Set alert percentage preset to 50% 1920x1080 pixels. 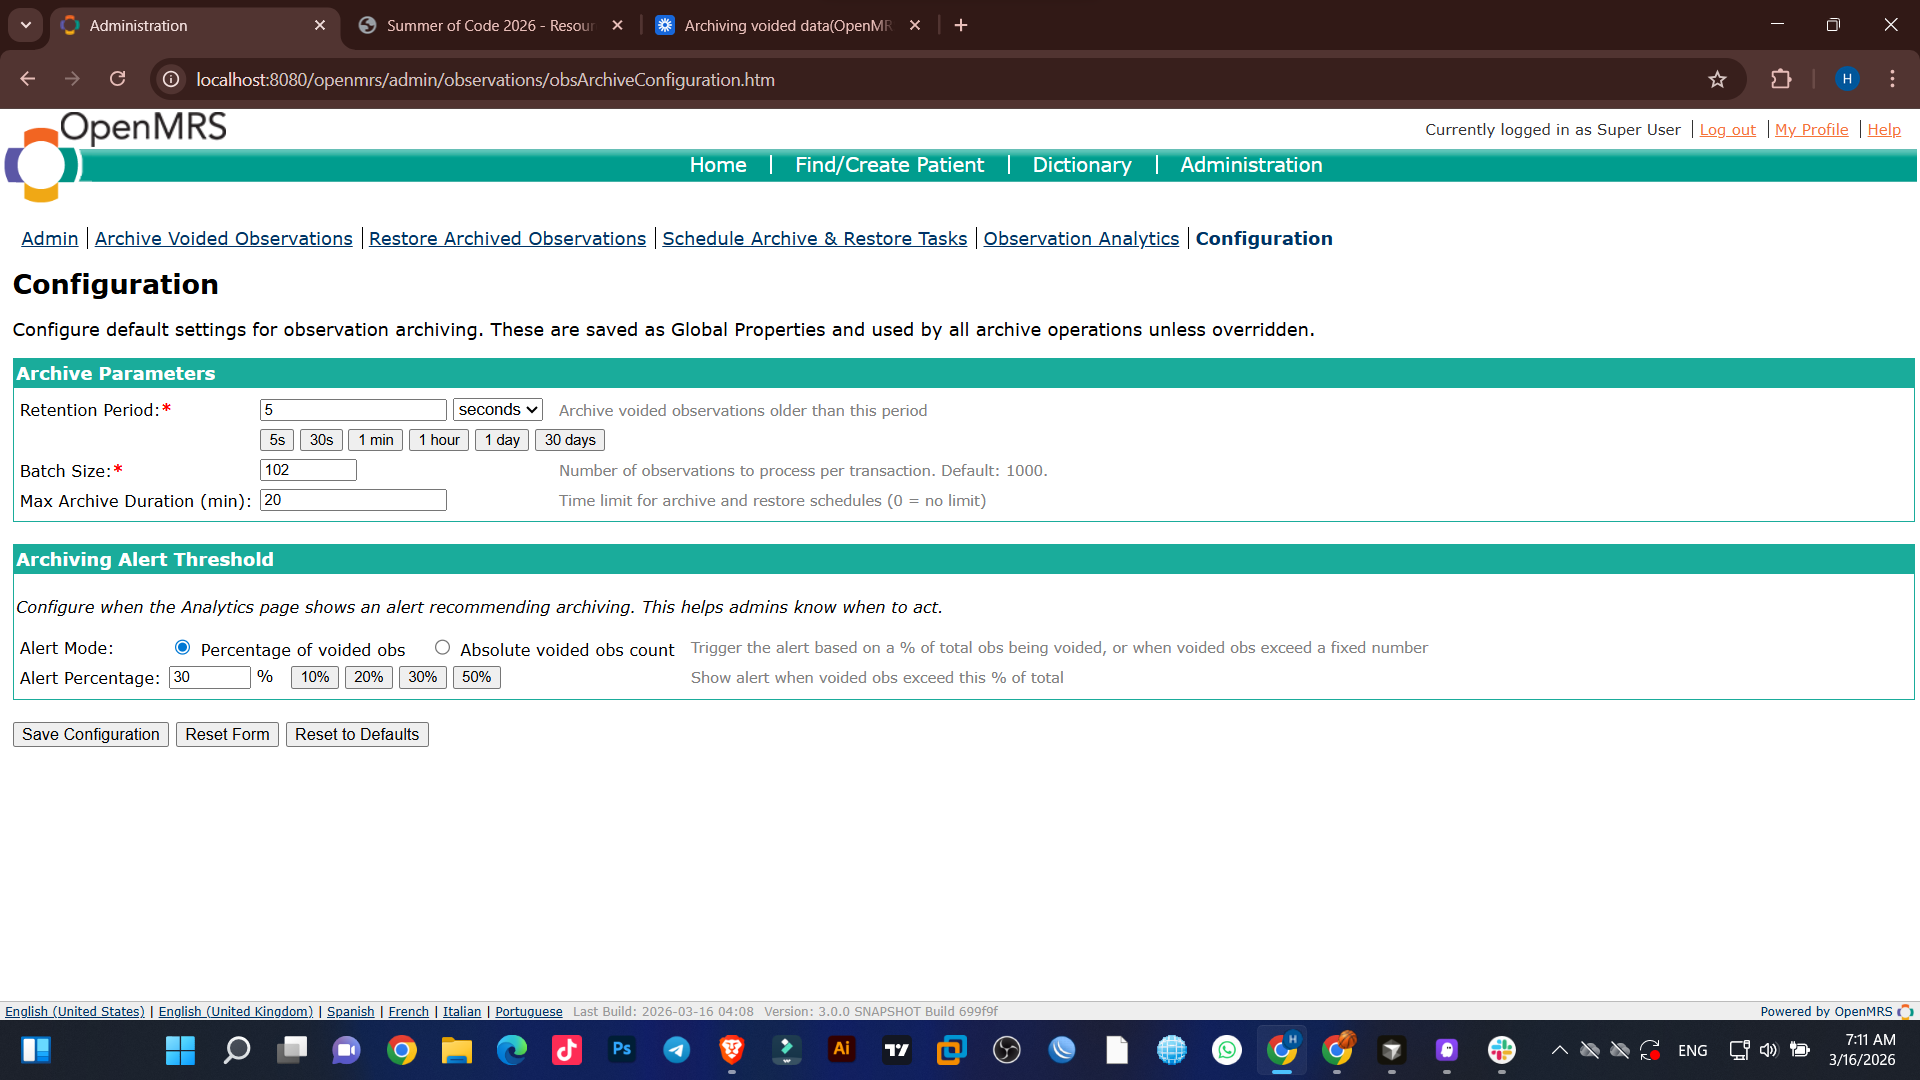pos(476,677)
